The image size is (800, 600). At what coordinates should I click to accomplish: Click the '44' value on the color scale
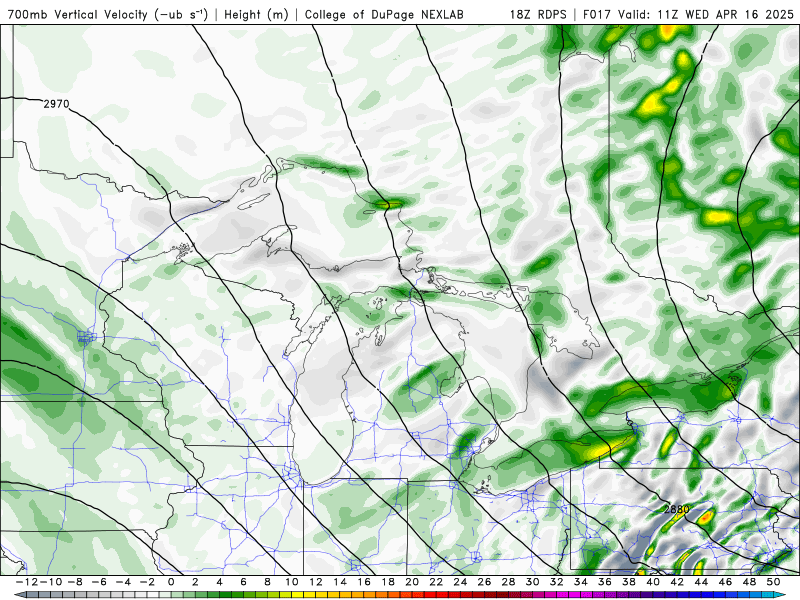(x=701, y=582)
